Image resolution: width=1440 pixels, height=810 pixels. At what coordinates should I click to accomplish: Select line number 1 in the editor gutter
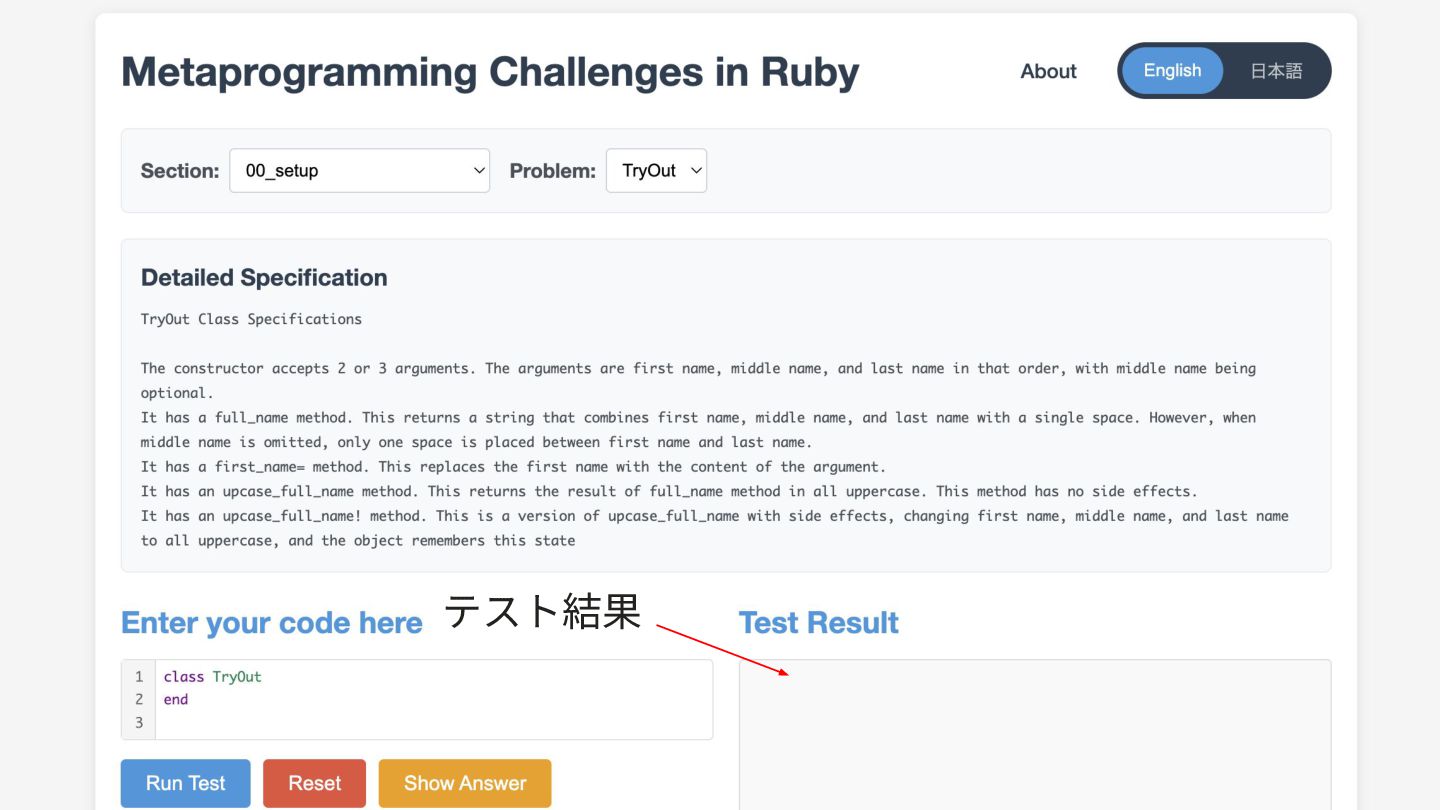point(139,677)
